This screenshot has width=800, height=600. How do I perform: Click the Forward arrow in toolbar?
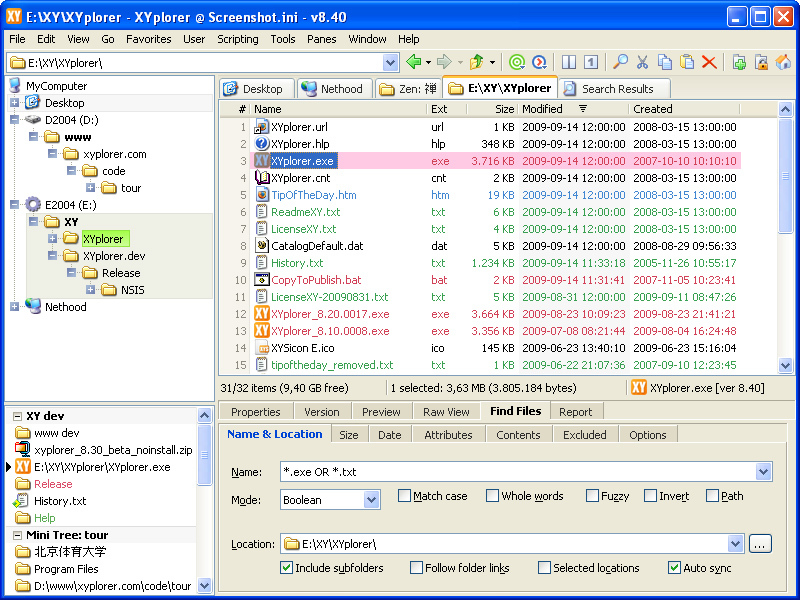pos(444,62)
